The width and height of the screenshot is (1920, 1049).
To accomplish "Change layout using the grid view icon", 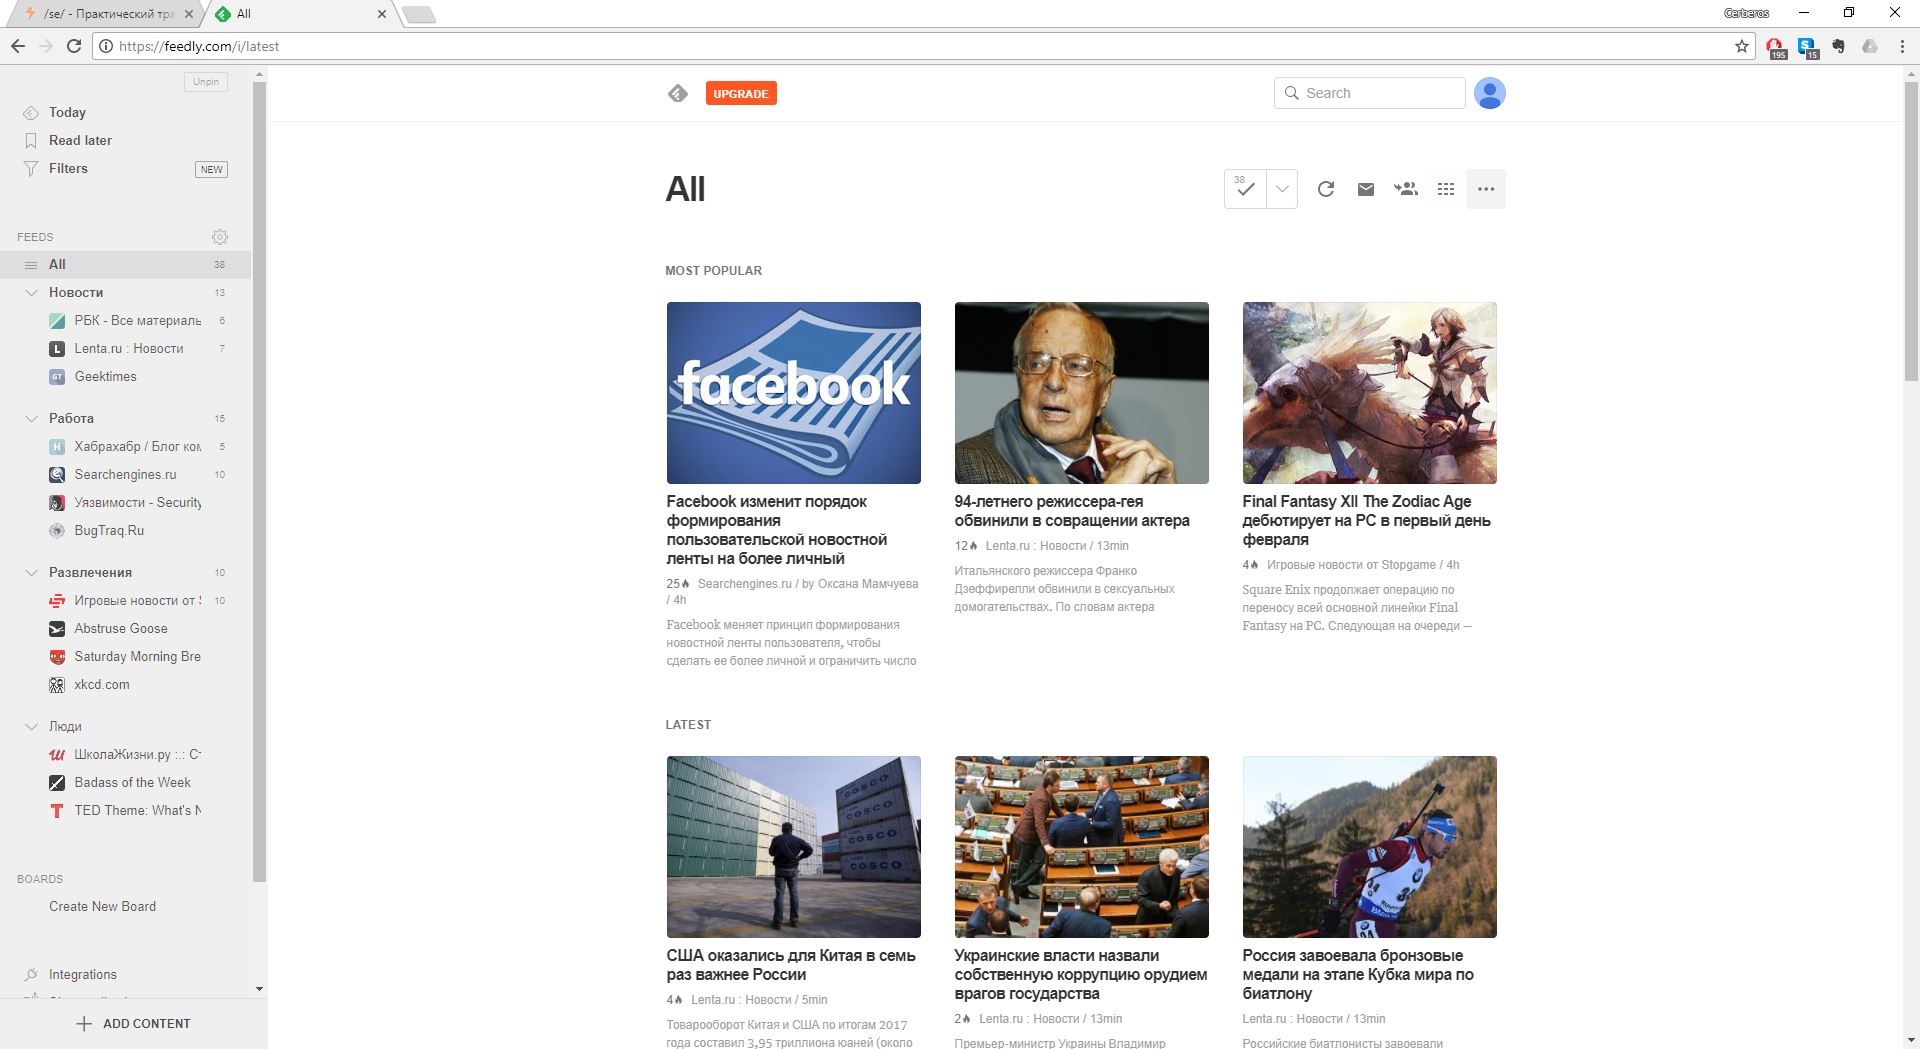I will point(1446,189).
